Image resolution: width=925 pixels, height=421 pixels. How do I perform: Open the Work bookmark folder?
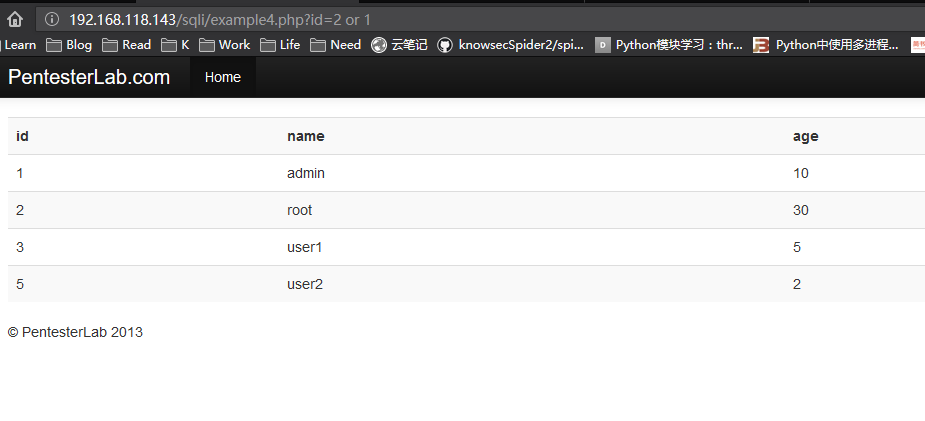click(225, 45)
